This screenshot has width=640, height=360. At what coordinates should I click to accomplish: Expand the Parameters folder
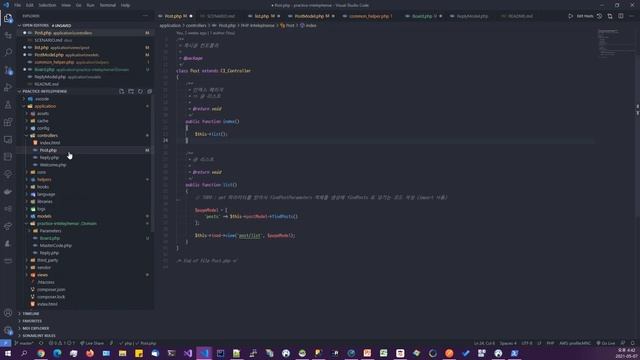tap(50, 231)
